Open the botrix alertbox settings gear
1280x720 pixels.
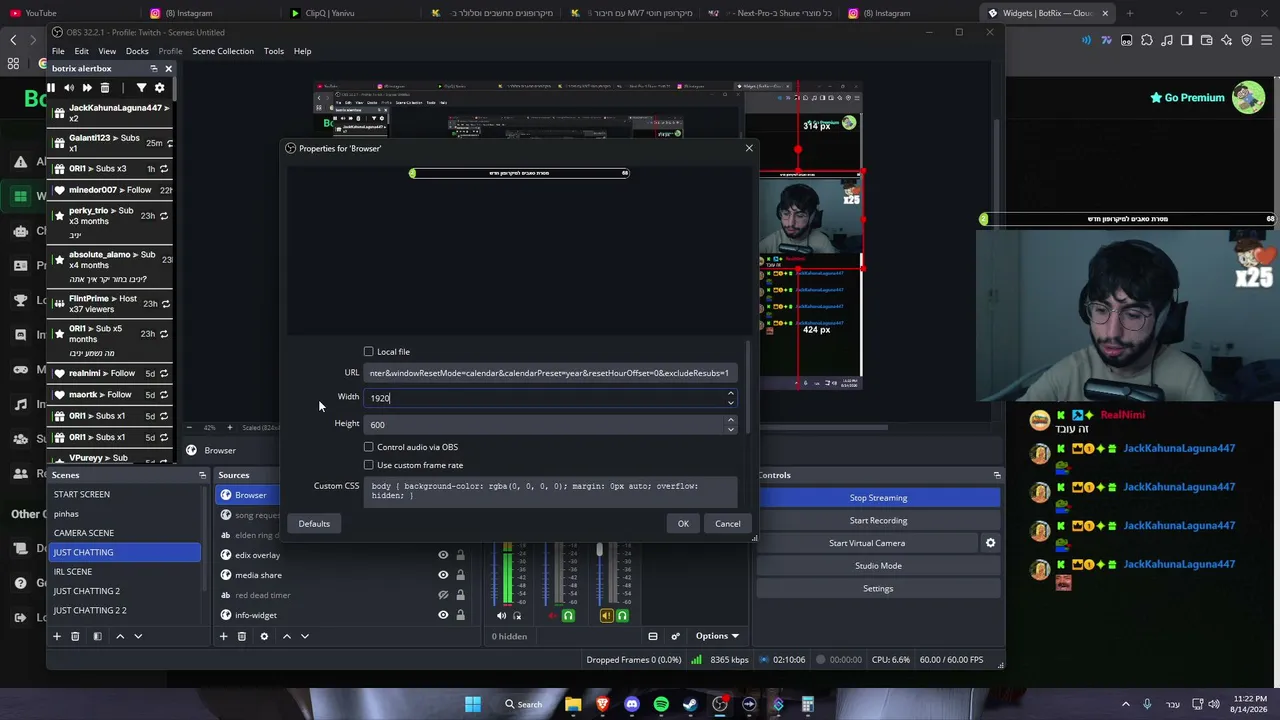click(159, 88)
